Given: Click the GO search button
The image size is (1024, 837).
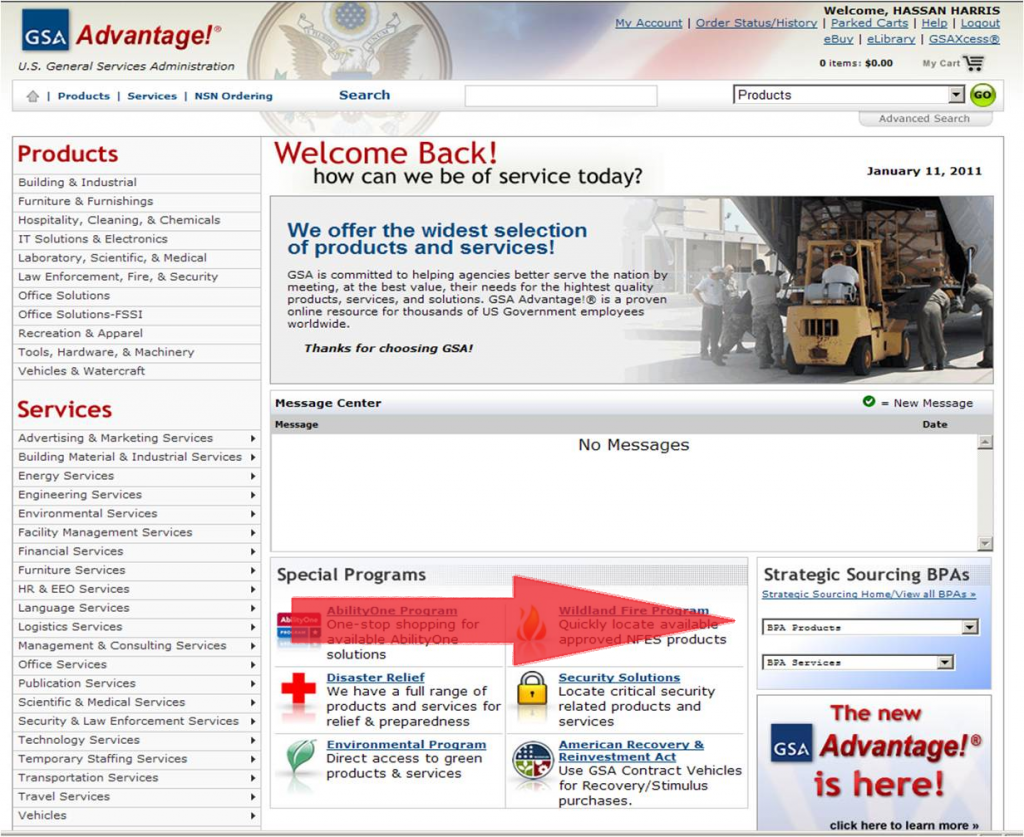Looking at the screenshot, I should pos(984,95).
